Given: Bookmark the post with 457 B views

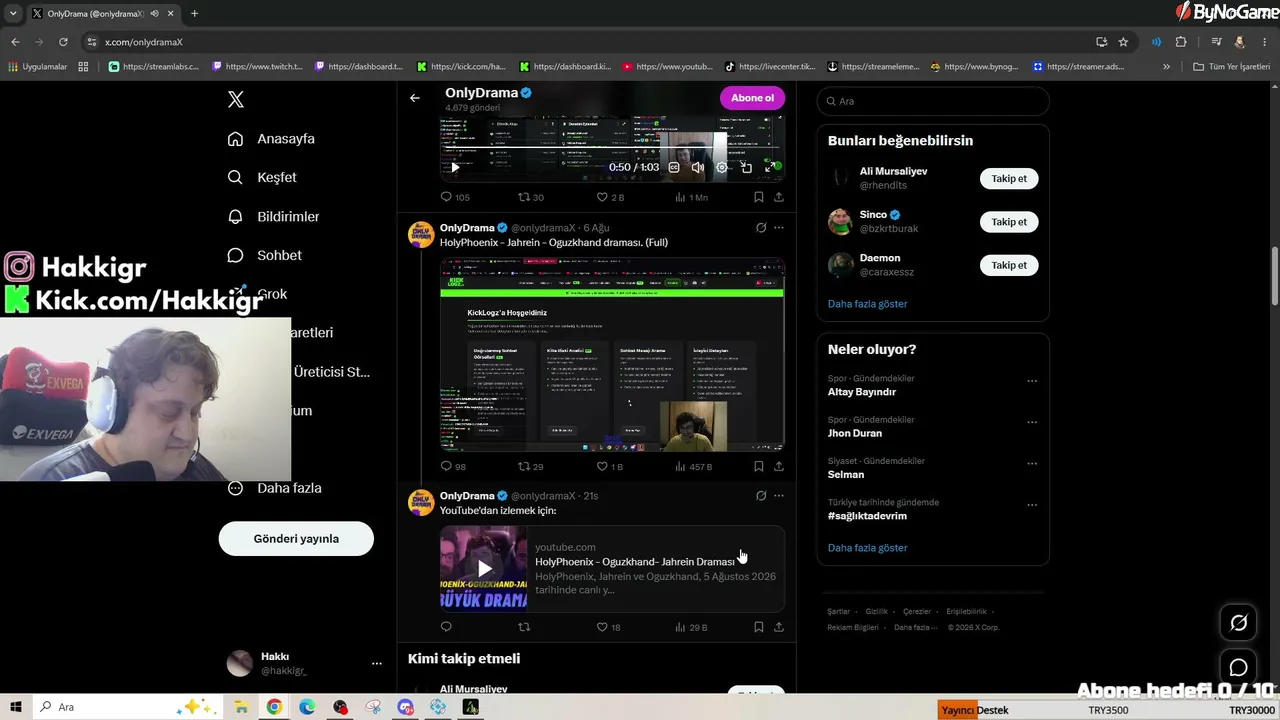Looking at the screenshot, I should pos(759,466).
